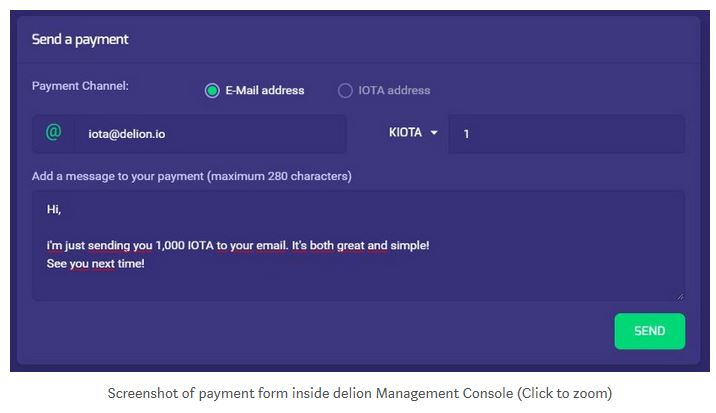Select the IOTA address radio button

(x=345, y=90)
